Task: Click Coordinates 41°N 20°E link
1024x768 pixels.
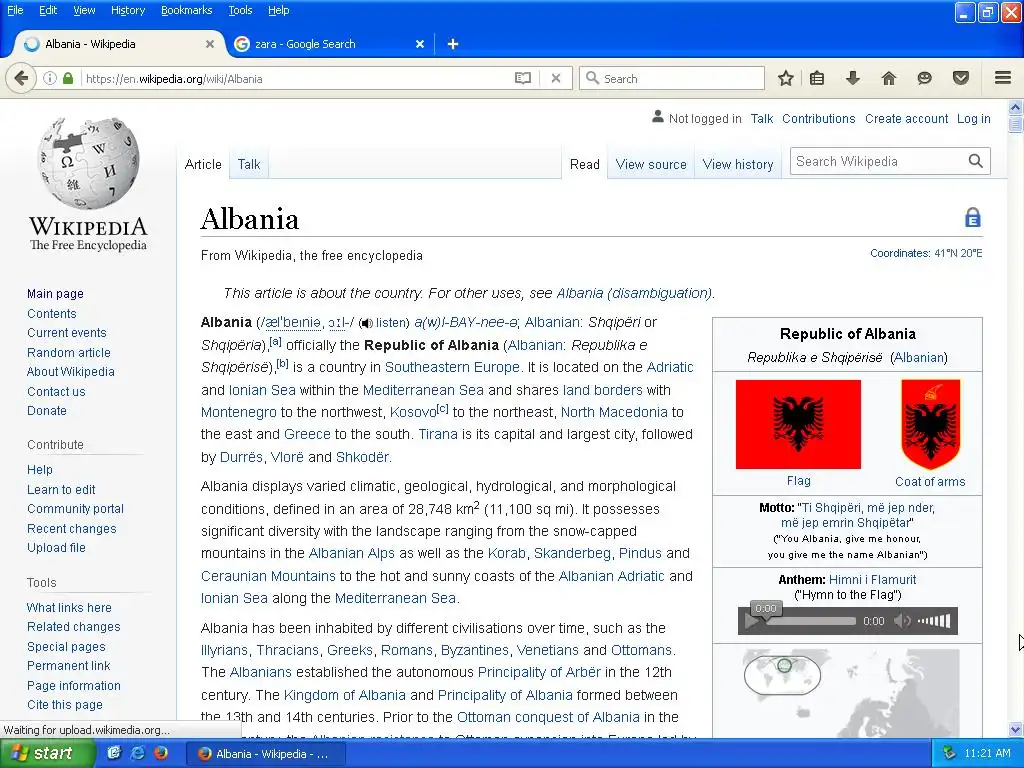Action: click(926, 253)
